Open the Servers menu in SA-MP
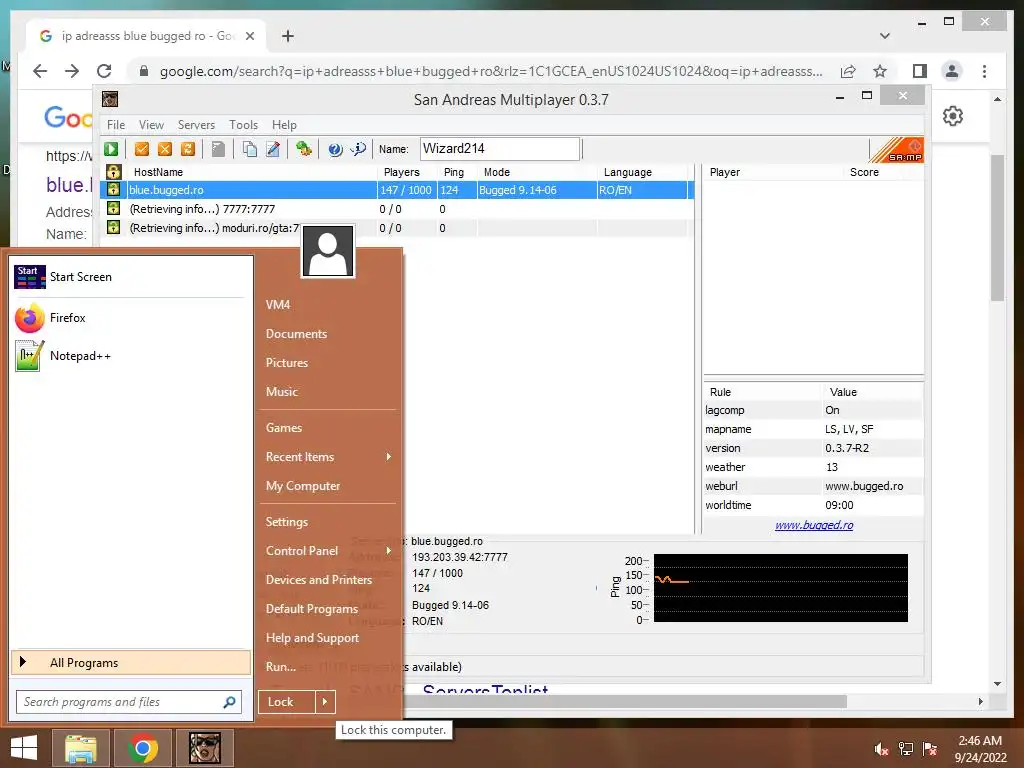Viewport: 1024px width, 768px height. (x=196, y=124)
